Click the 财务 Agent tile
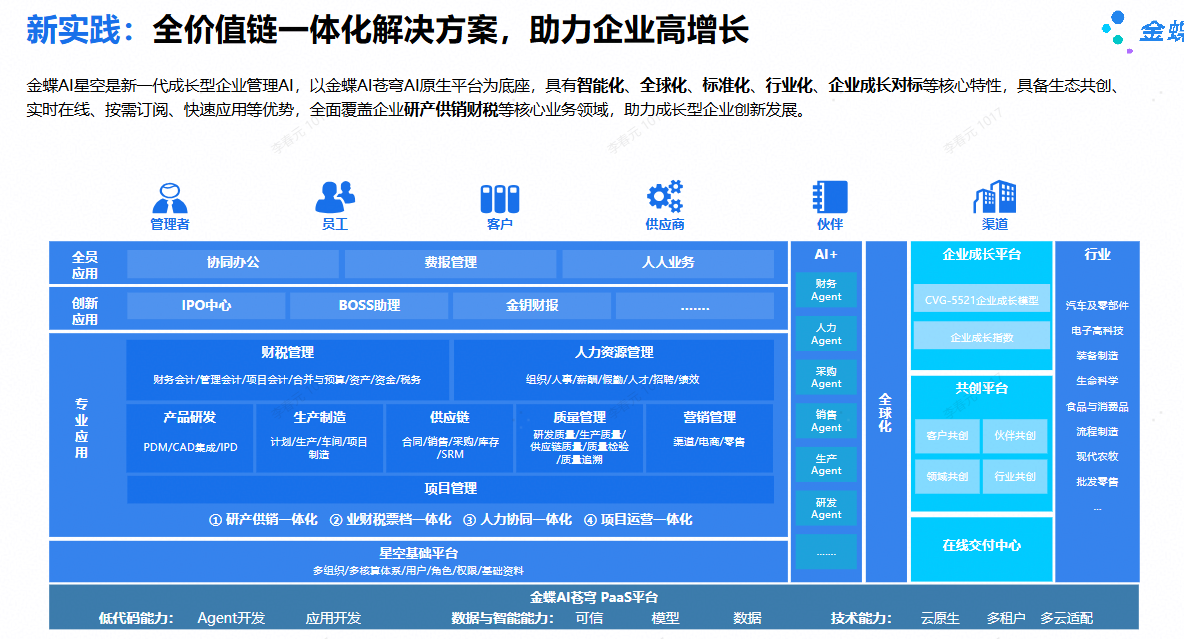The image size is (1184, 639). [x=826, y=290]
